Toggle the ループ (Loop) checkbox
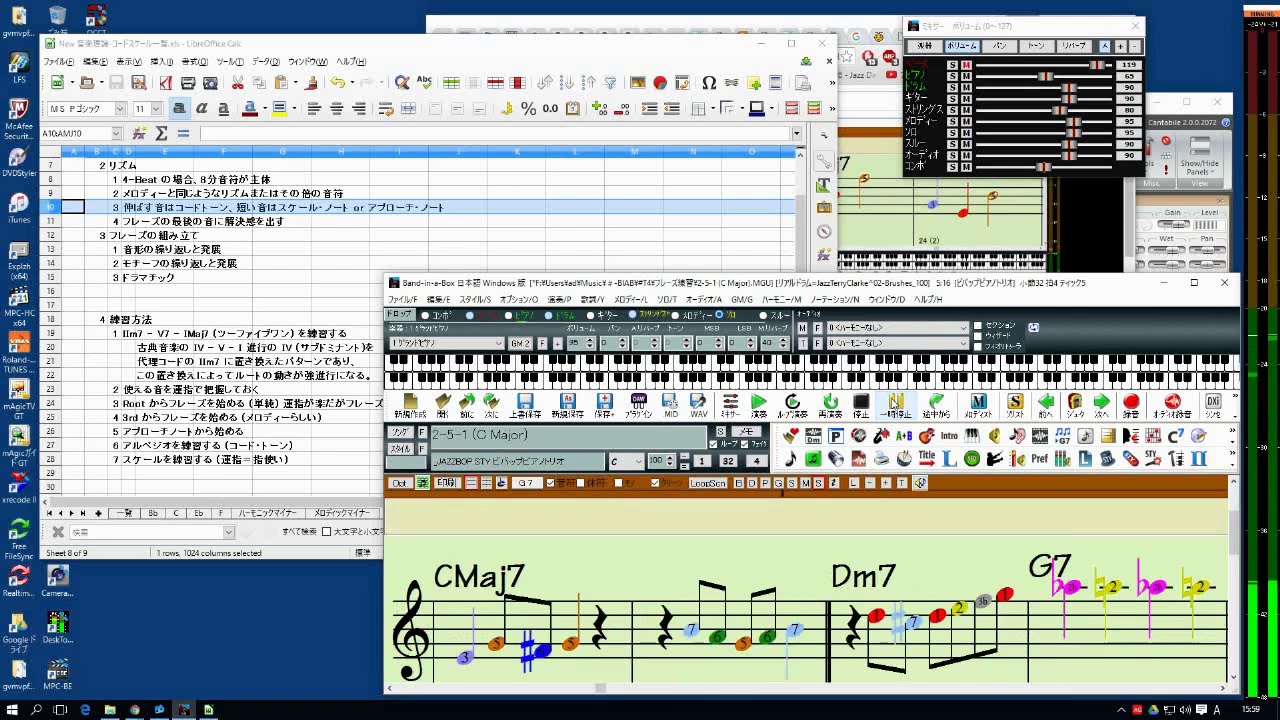This screenshot has height=720, width=1280. click(x=713, y=444)
